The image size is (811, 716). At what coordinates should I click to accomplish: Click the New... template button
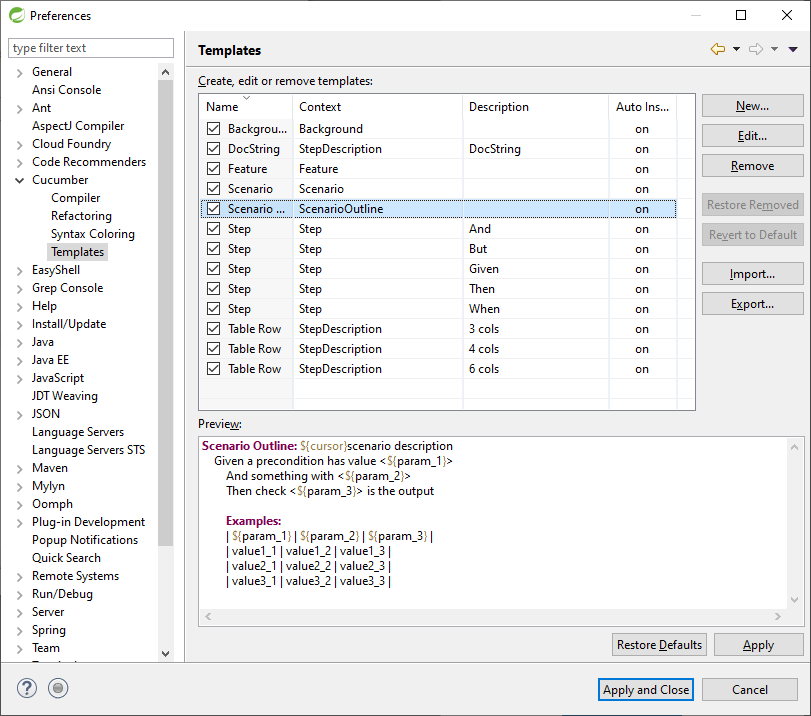point(752,106)
